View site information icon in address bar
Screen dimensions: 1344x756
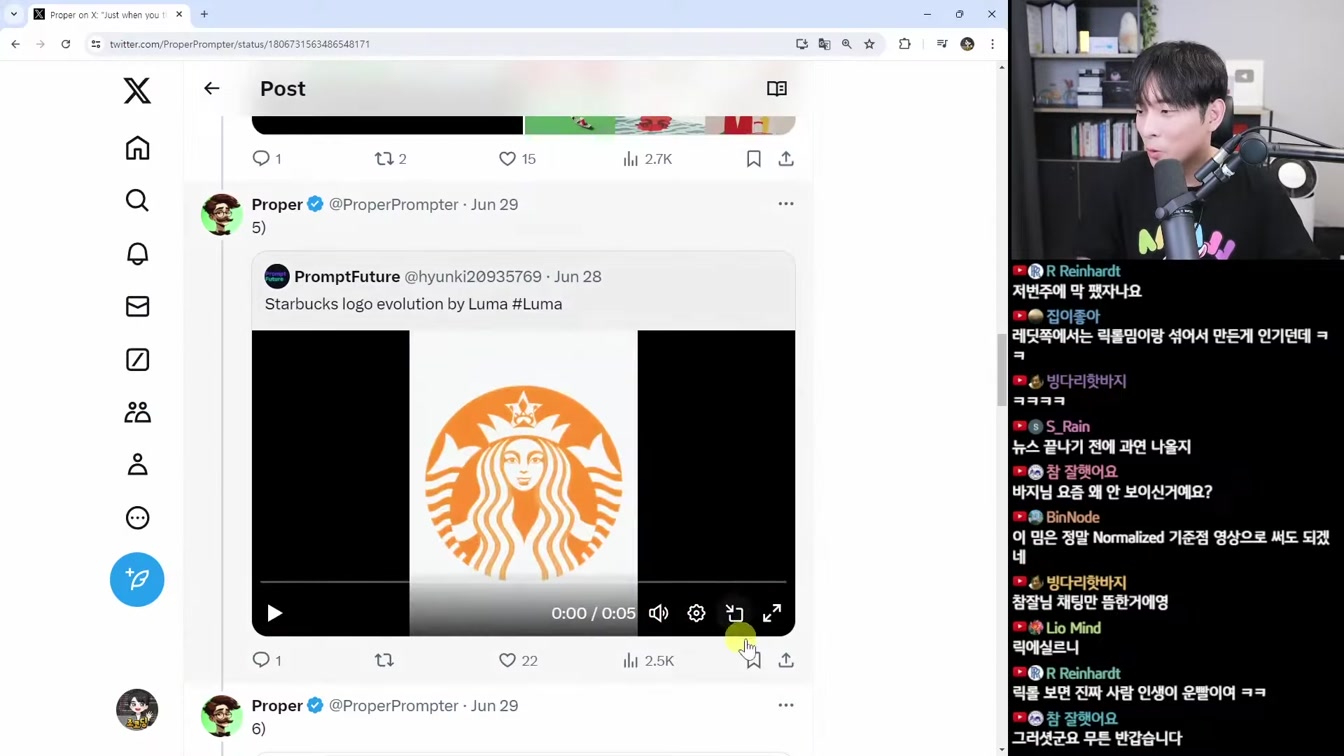point(96,44)
